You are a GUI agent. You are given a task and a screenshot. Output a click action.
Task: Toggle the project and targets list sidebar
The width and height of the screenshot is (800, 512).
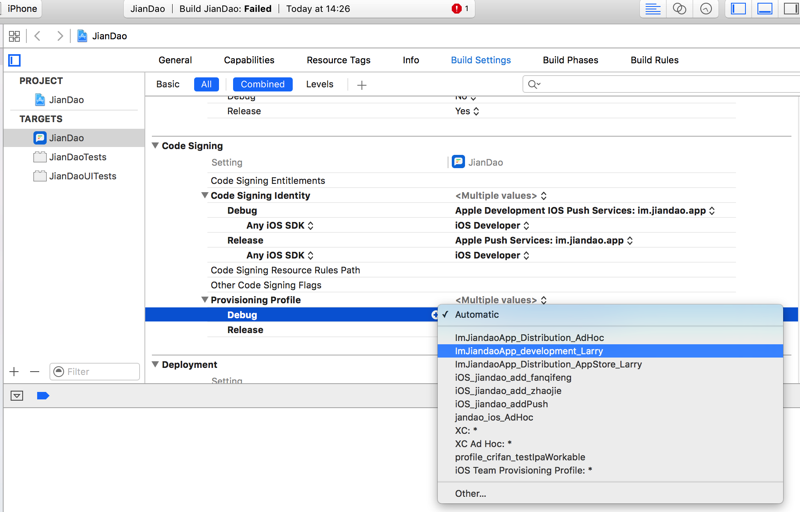pyautogui.click(x=14, y=60)
